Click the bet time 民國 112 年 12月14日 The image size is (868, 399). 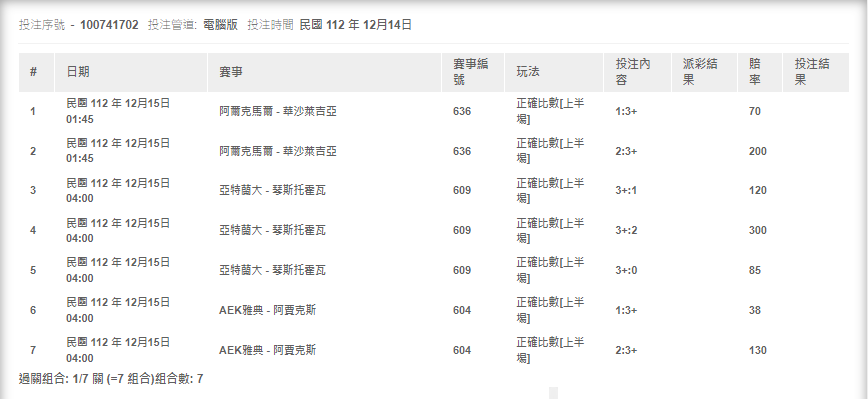point(355,25)
